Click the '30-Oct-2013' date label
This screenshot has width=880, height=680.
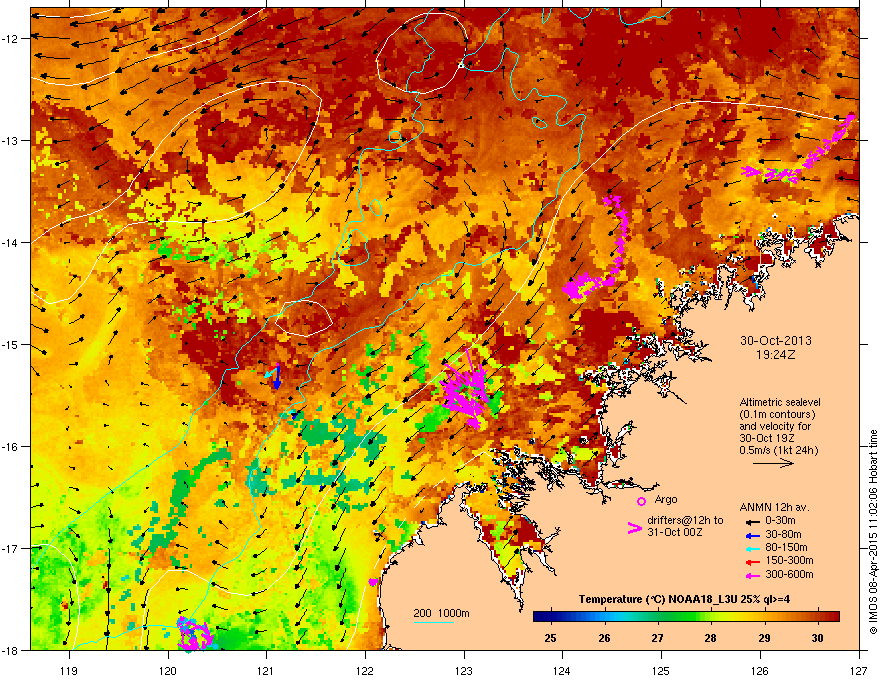pos(776,341)
